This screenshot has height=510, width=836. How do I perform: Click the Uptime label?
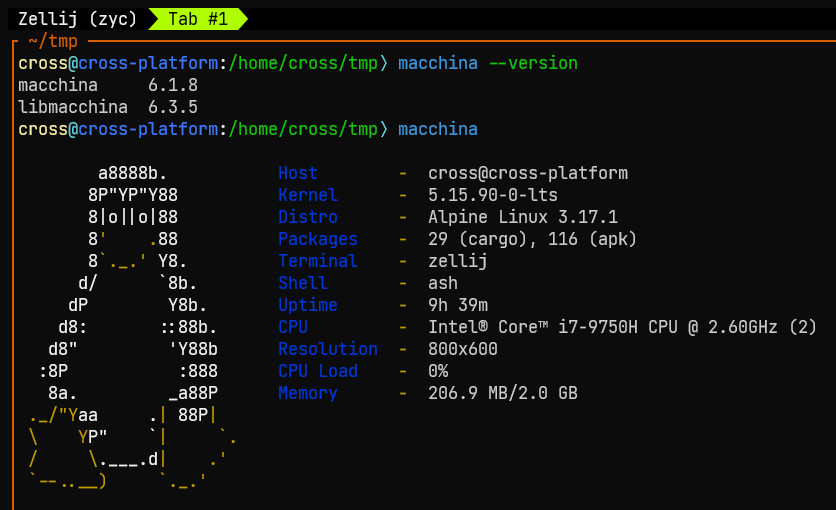click(x=308, y=305)
